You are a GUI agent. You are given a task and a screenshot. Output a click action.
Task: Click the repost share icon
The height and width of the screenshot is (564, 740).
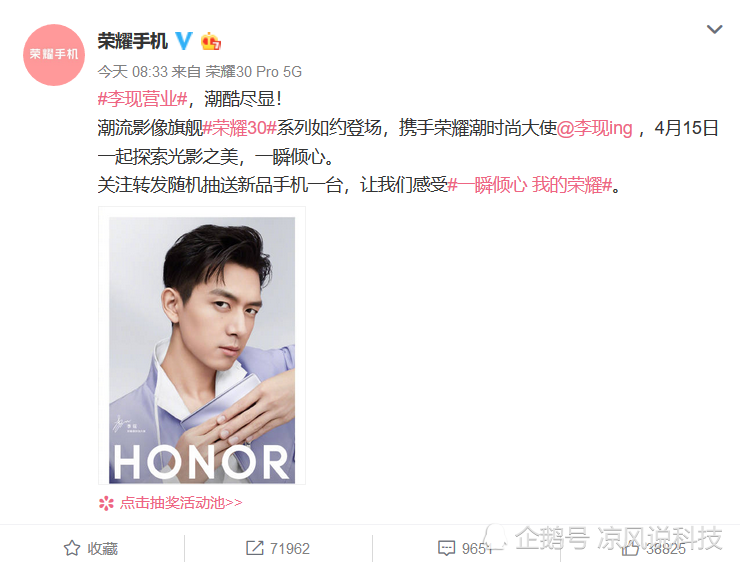[x=255, y=548]
